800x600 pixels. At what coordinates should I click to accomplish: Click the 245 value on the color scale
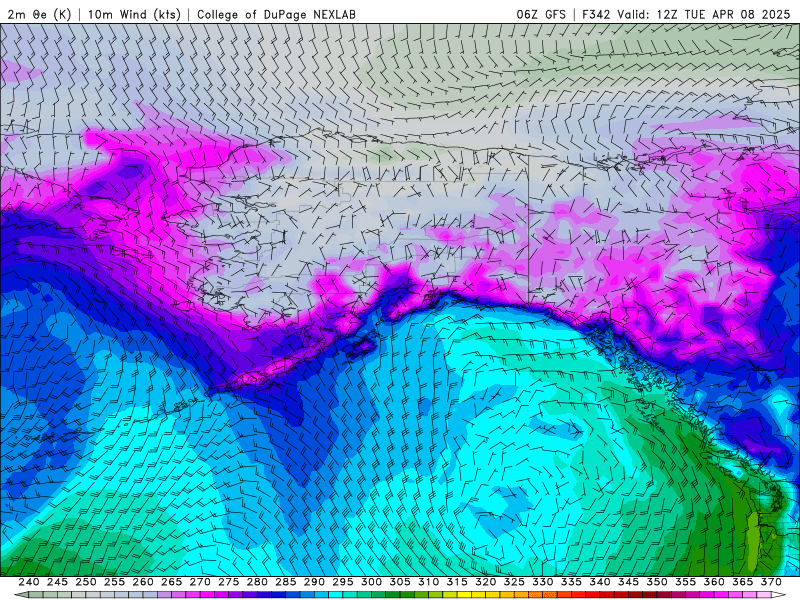click(x=57, y=582)
